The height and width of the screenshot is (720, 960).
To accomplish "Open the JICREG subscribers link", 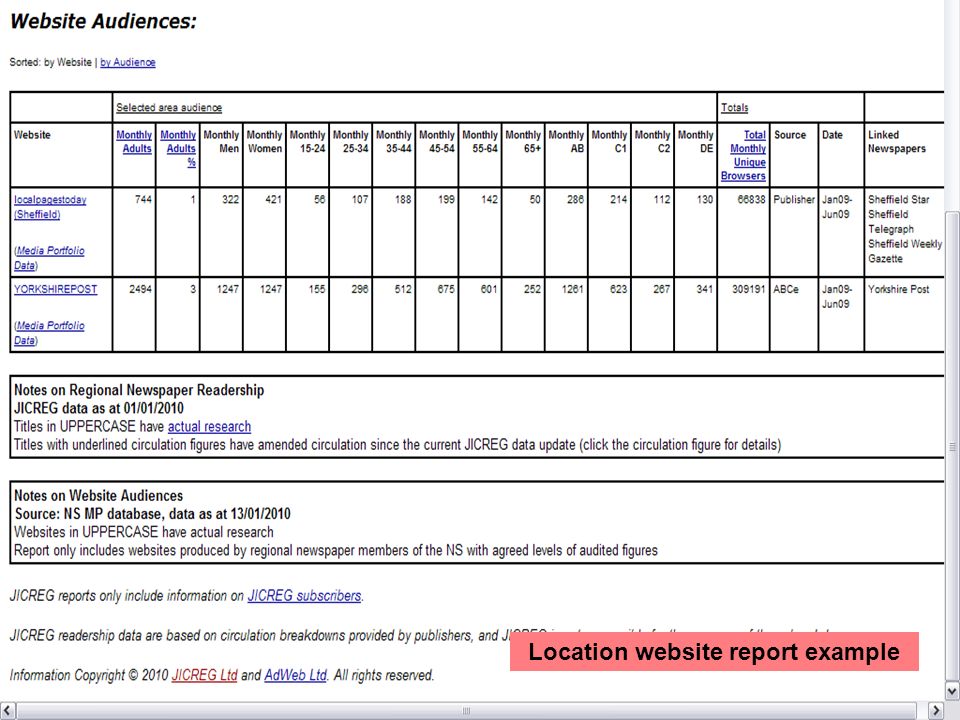I will [x=304, y=595].
